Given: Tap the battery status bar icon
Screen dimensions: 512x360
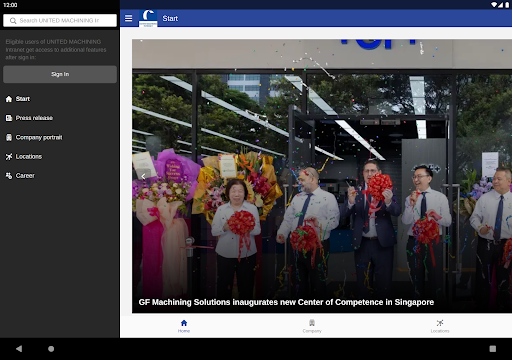Looking at the screenshot, I should point(507,5).
